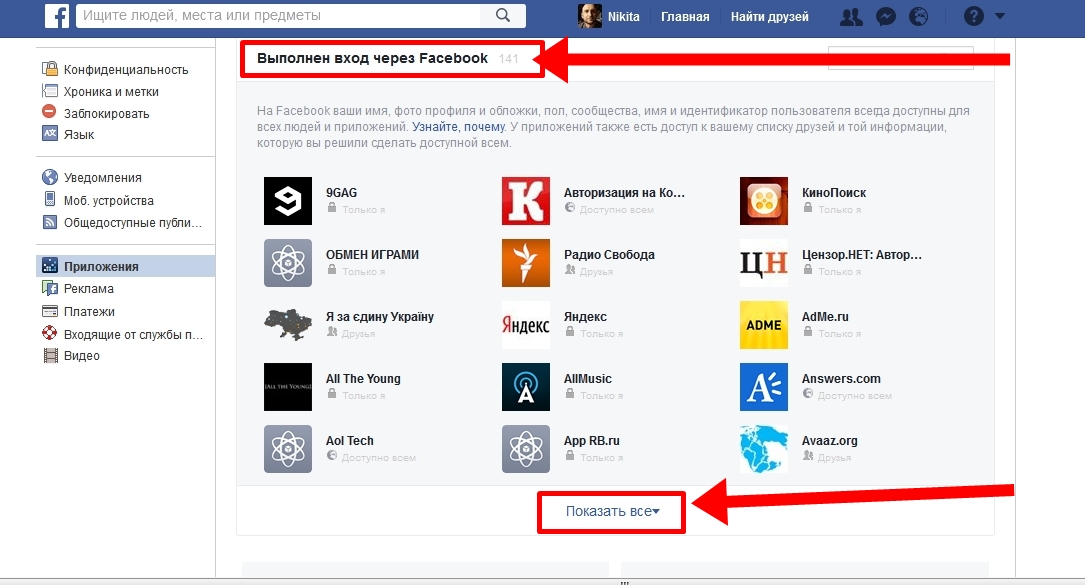Open the notifications globe icon
Image resolution: width=1085 pixels, height=585 pixels.
(x=918, y=16)
